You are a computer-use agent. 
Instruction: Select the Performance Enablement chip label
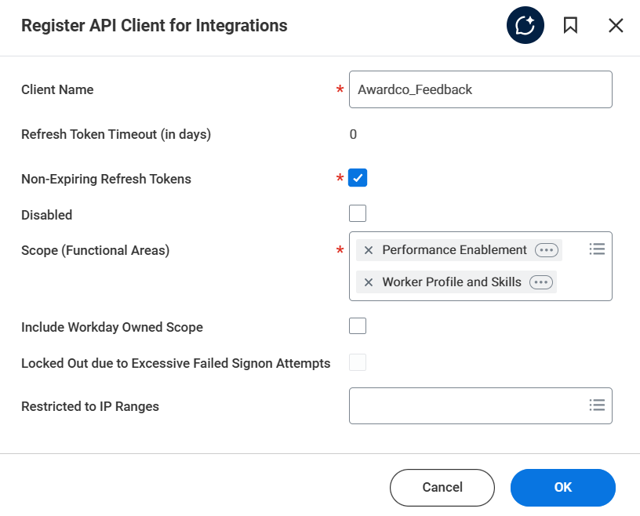click(454, 250)
